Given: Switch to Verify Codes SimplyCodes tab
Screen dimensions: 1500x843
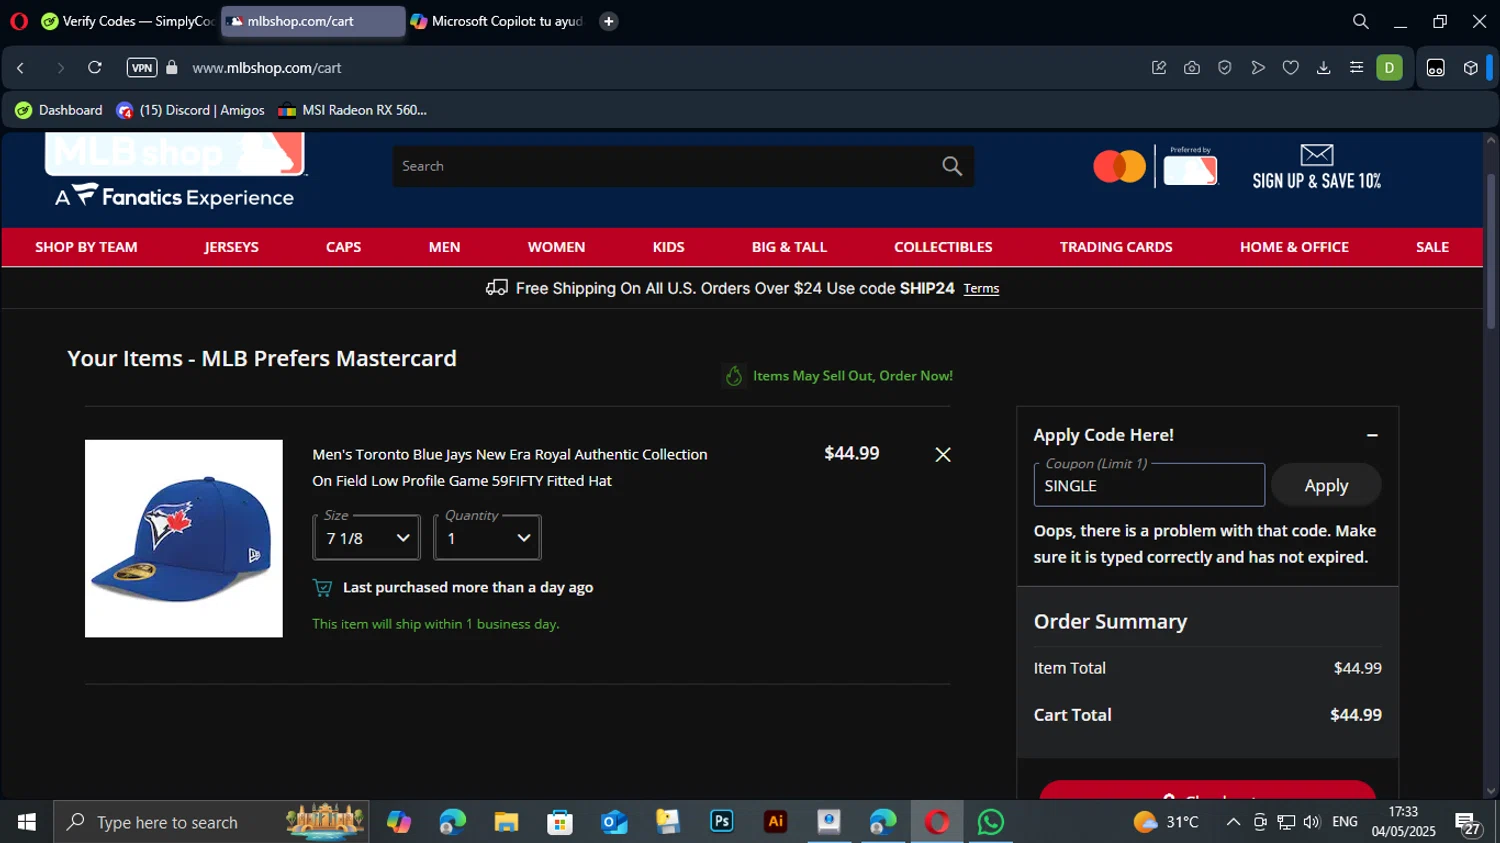Looking at the screenshot, I should (x=128, y=21).
